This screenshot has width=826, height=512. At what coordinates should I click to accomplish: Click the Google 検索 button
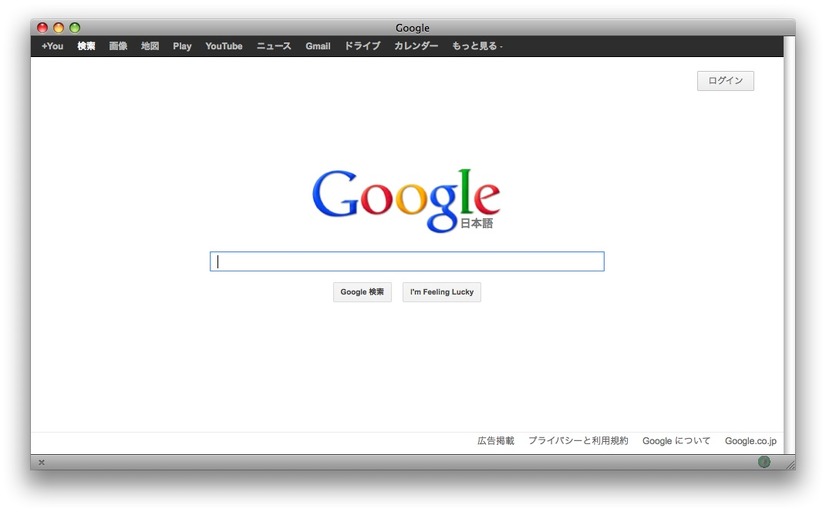point(362,292)
